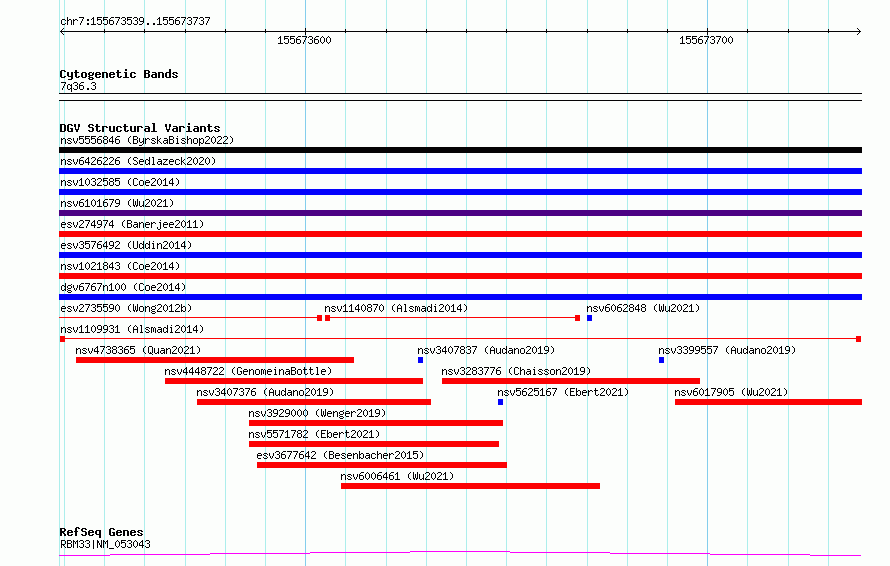Click the 7q36.3 band label

point(78,86)
